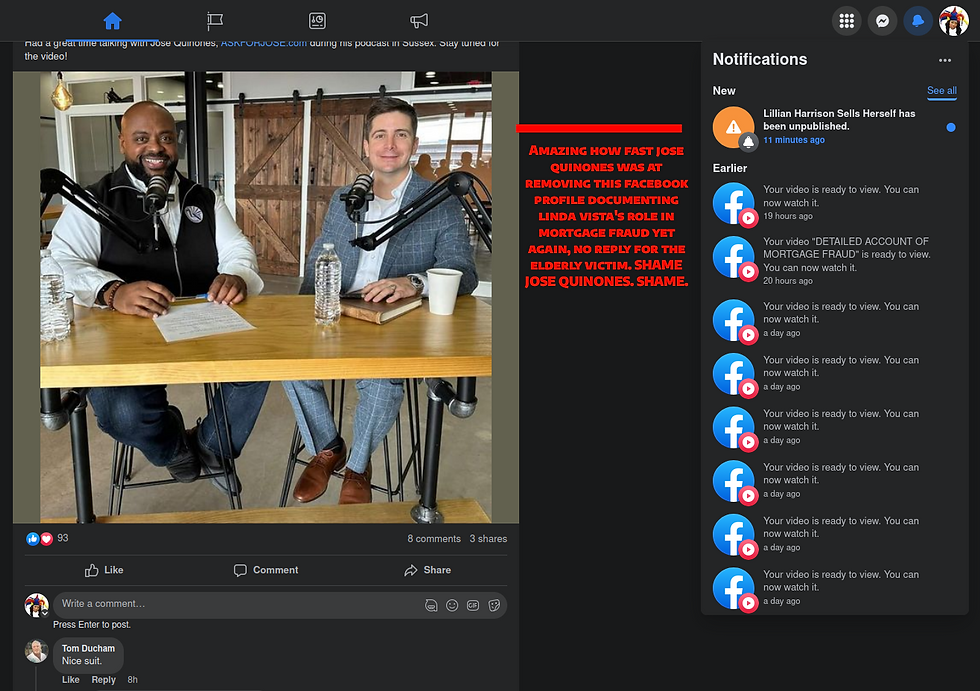Screen dimensions: 980x691
Task: Switch to the news card tab
Action: (x=317, y=21)
